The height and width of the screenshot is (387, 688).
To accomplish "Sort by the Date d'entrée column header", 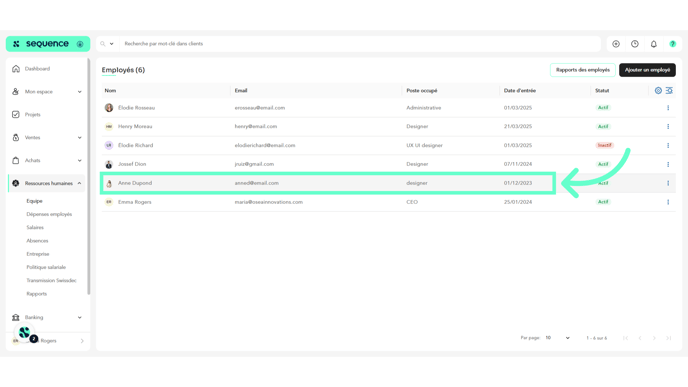I will (520, 90).
